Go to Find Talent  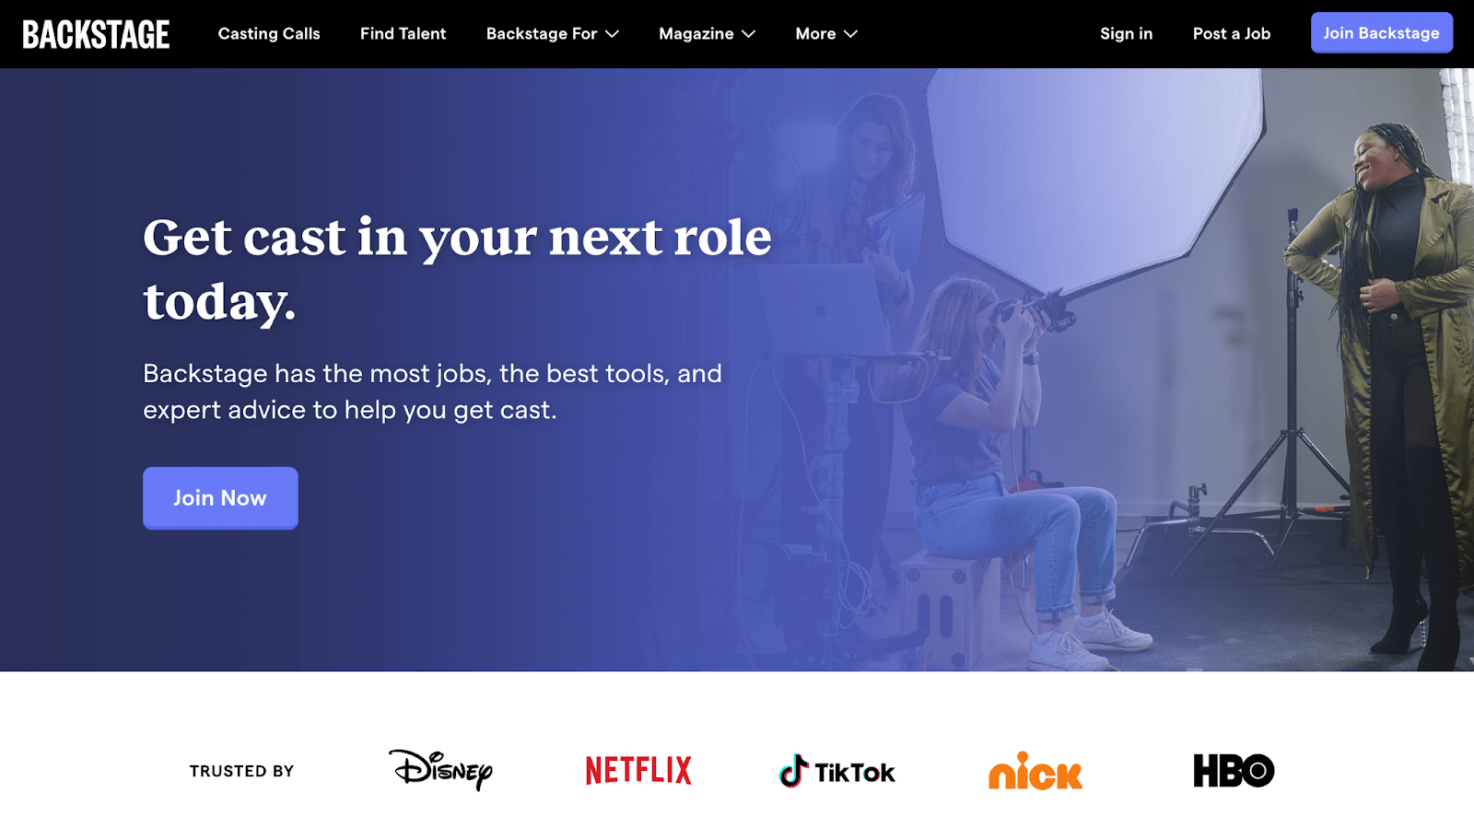(x=403, y=34)
